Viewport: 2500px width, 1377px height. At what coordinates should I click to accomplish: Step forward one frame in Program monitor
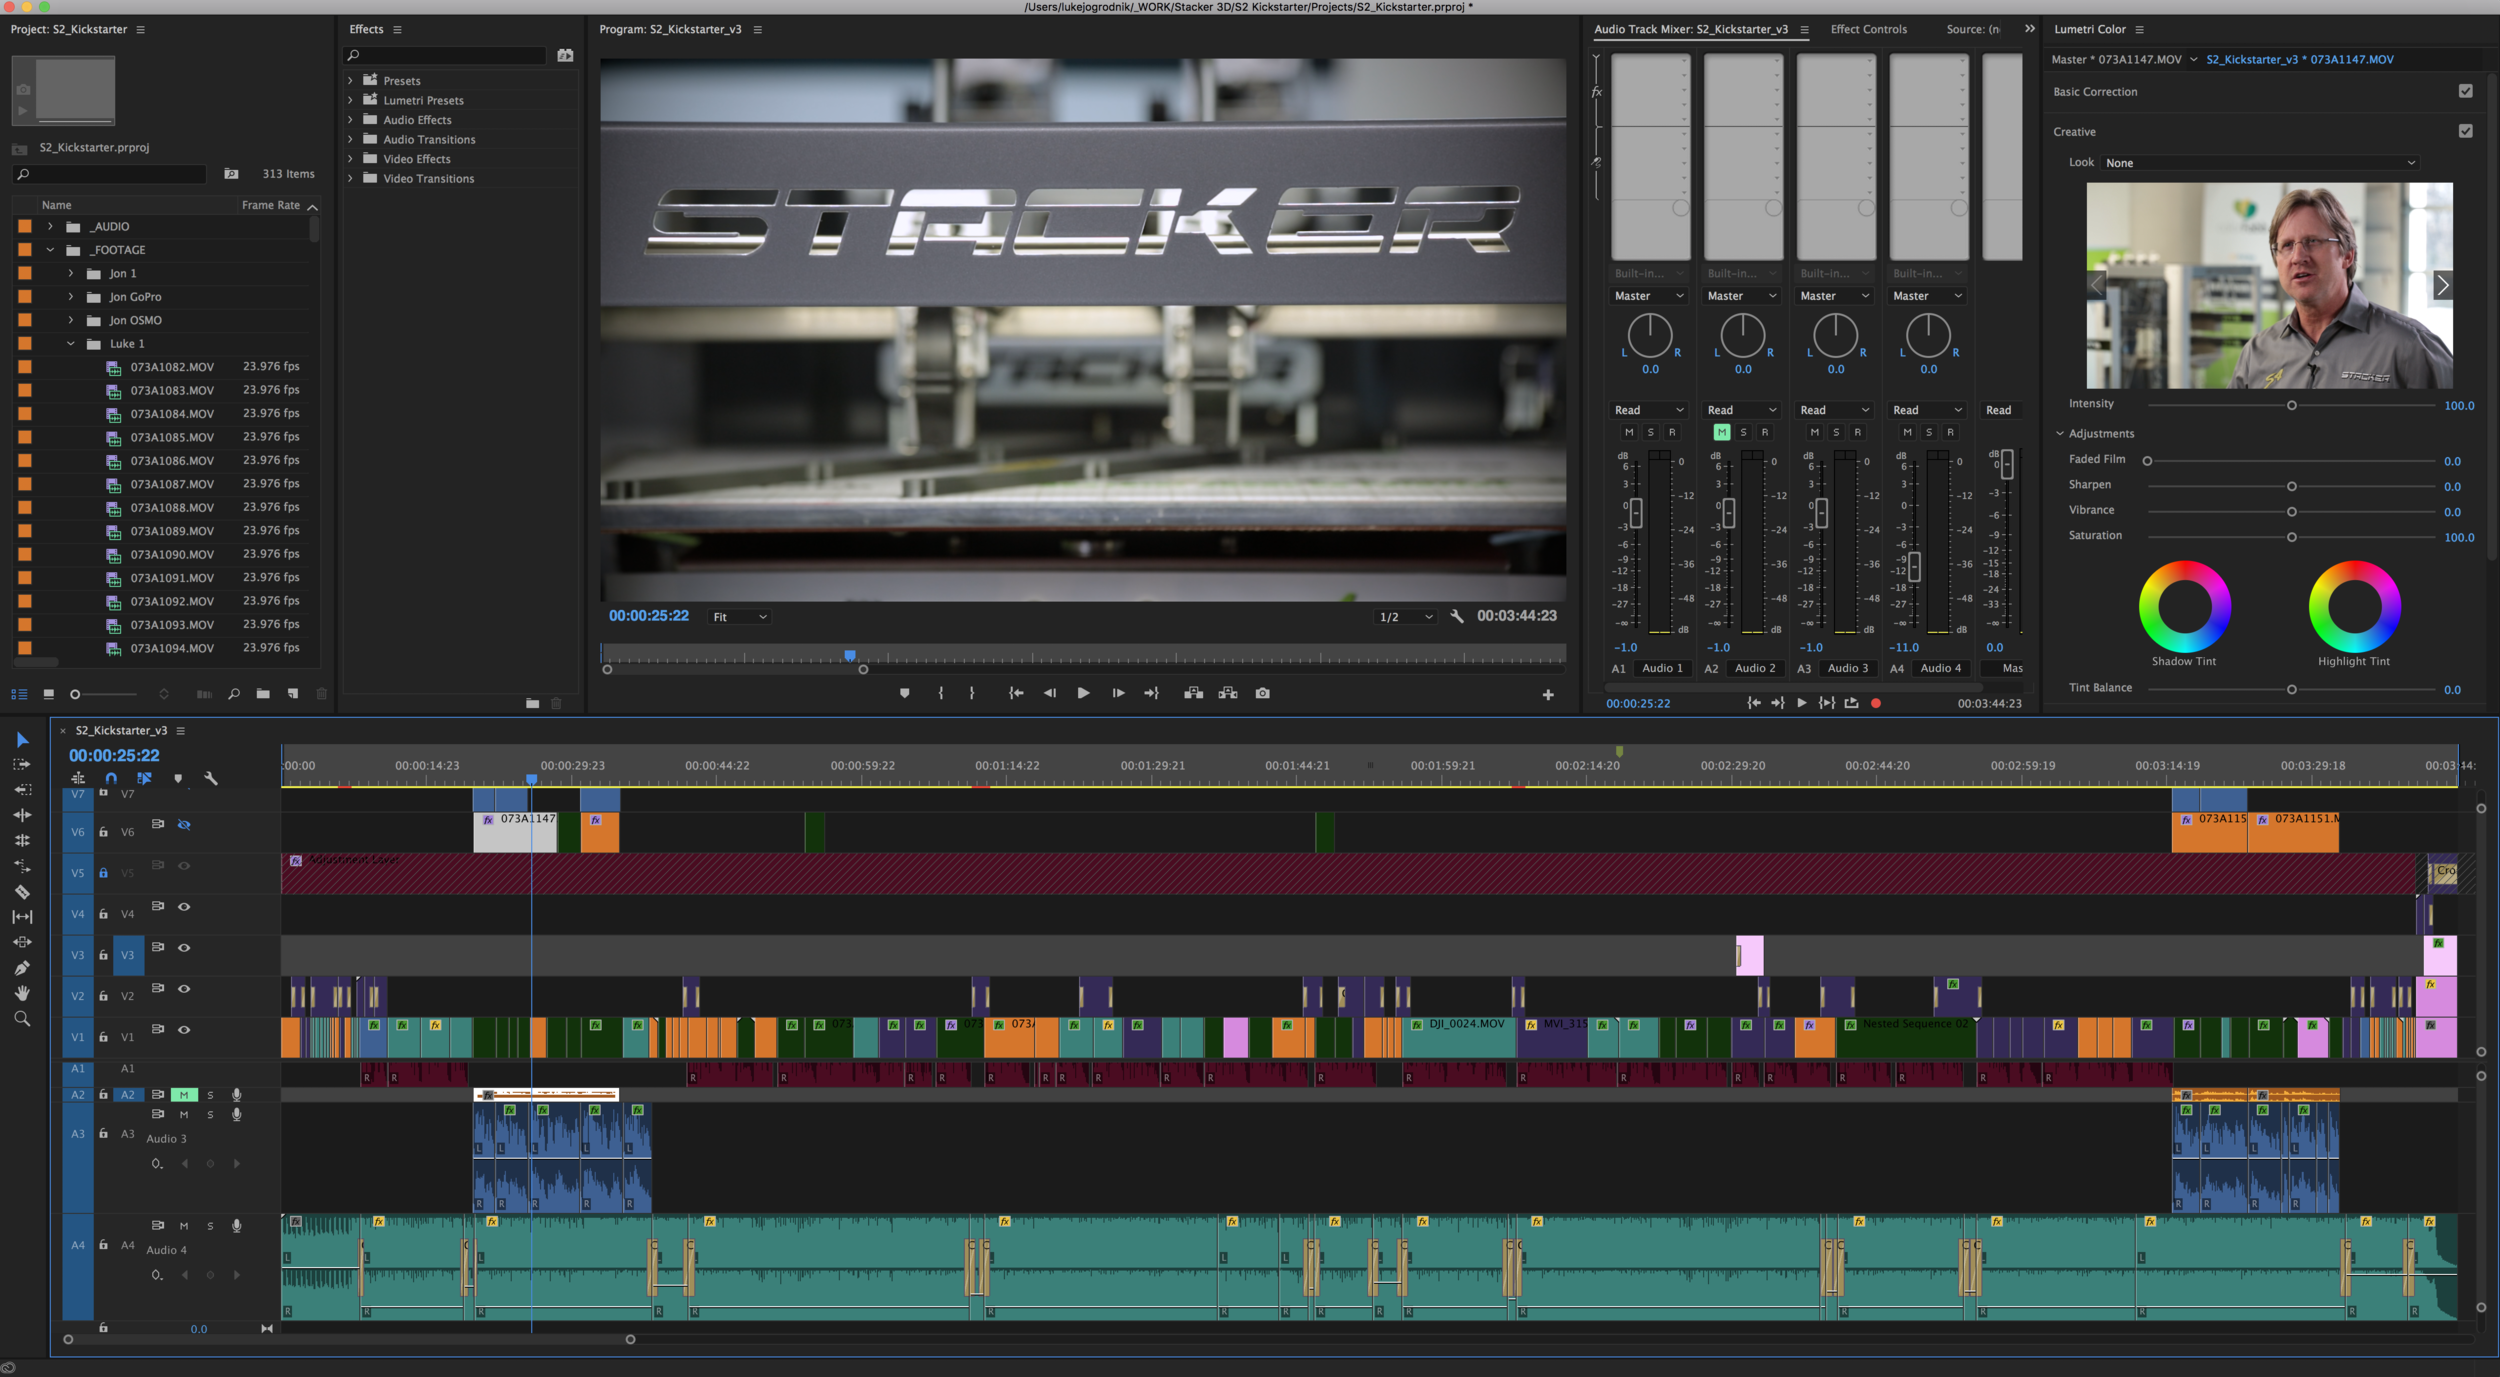tap(1118, 693)
